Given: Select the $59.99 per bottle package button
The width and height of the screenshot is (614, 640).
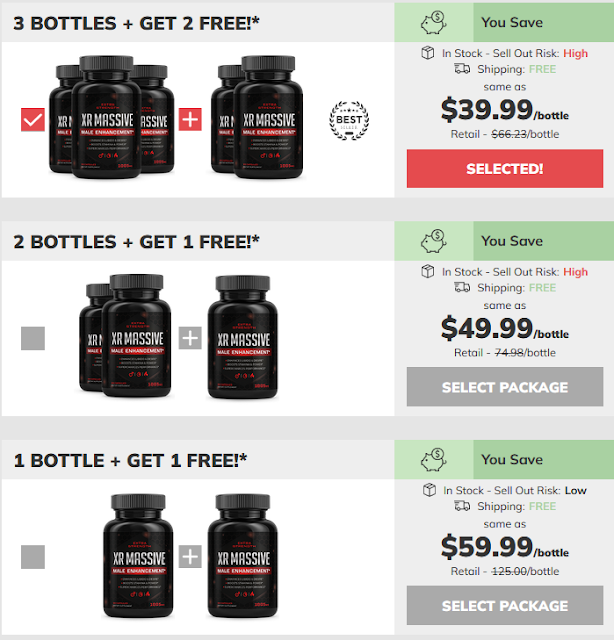Looking at the screenshot, I should pyautogui.click(x=505, y=605).
